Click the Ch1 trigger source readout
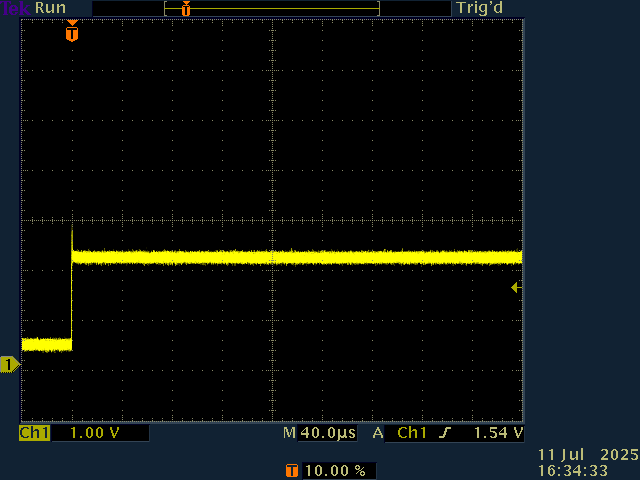Screen dimensions: 640x480 [411, 433]
